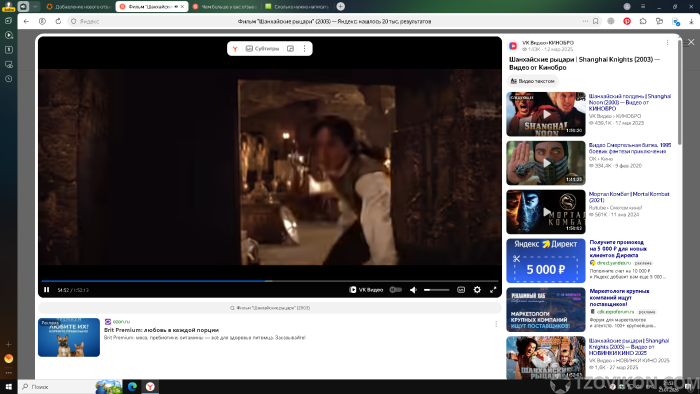700x394 pixels.
Task: Click the Yandex Y icon in overlay toolbar
Action: pyautogui.click(x=235, y=49)
